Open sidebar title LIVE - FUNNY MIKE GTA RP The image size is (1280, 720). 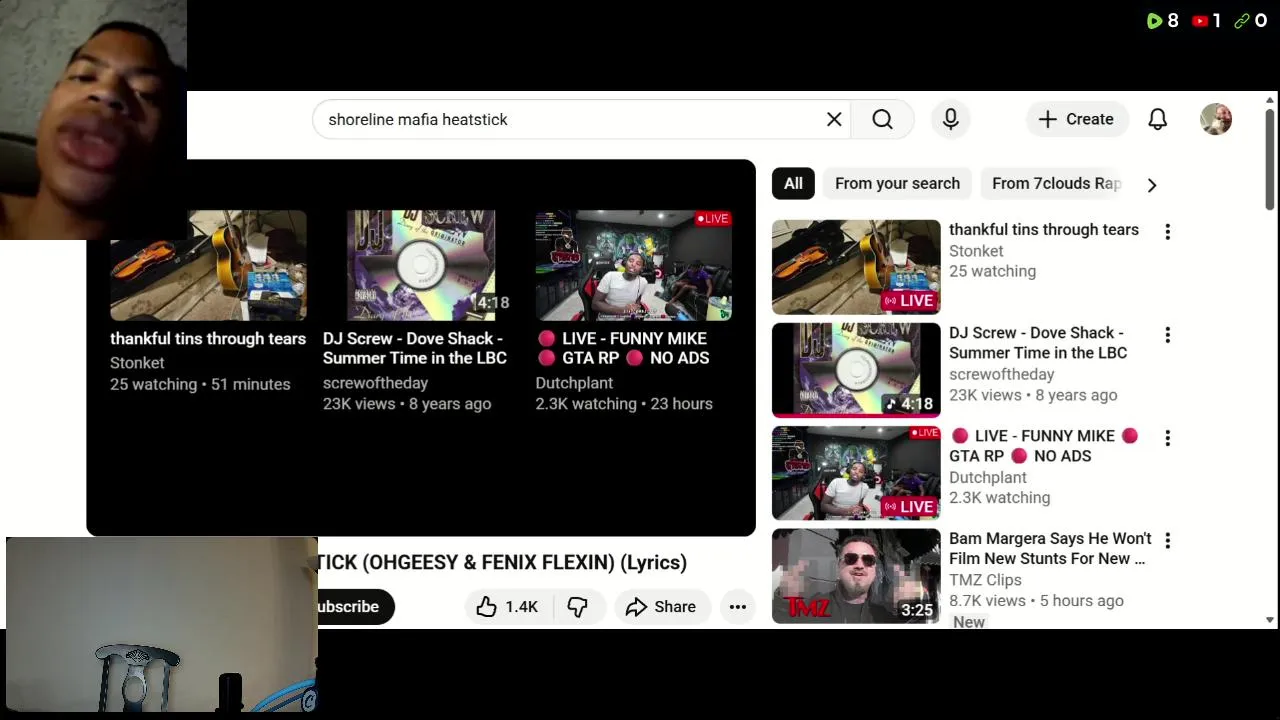pos(1044,446)
